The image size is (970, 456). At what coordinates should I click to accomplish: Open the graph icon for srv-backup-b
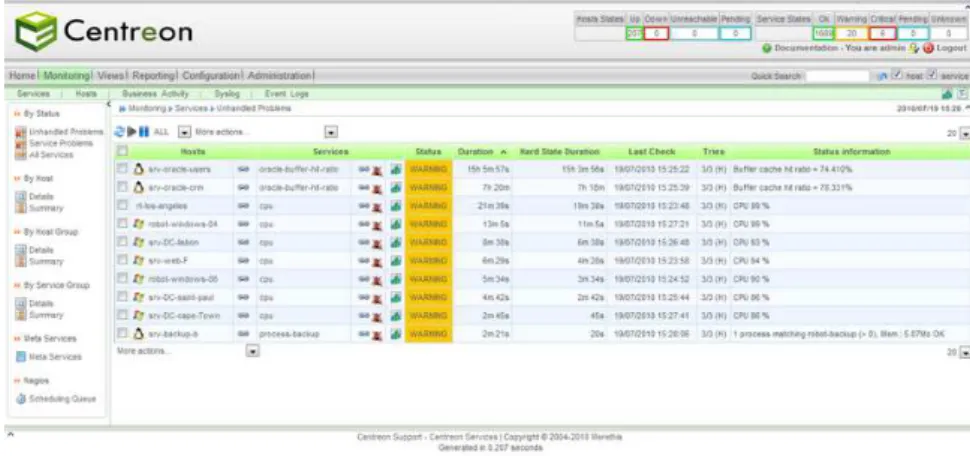[396, 335]
